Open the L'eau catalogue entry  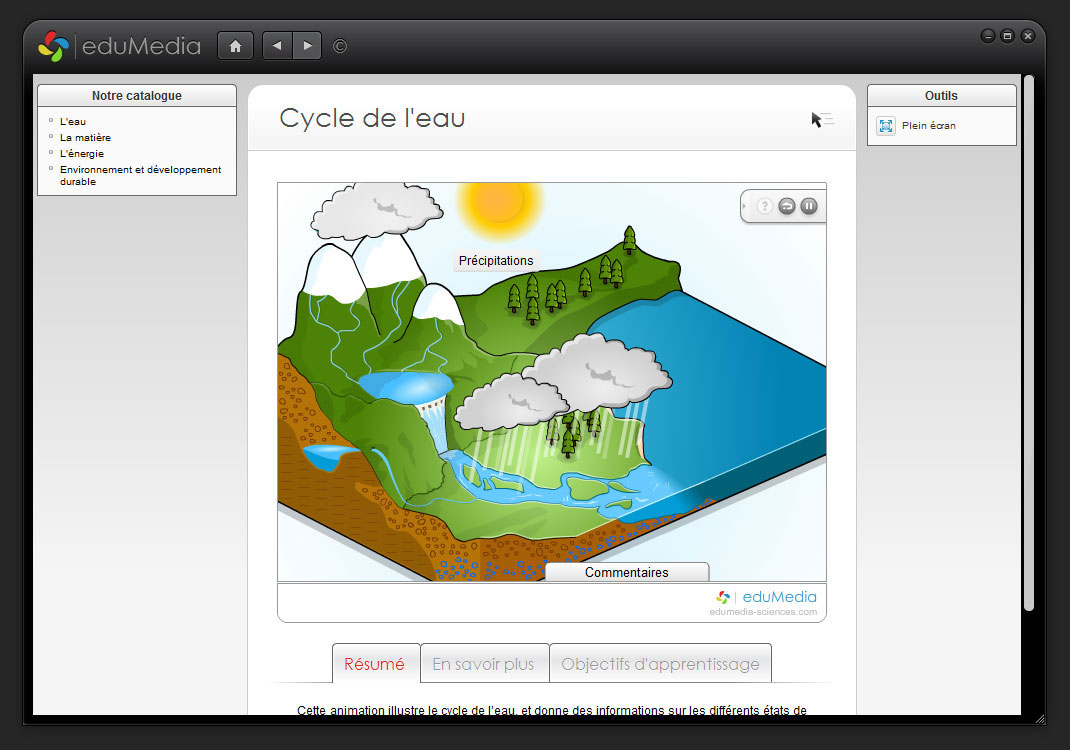coord(73,122)
